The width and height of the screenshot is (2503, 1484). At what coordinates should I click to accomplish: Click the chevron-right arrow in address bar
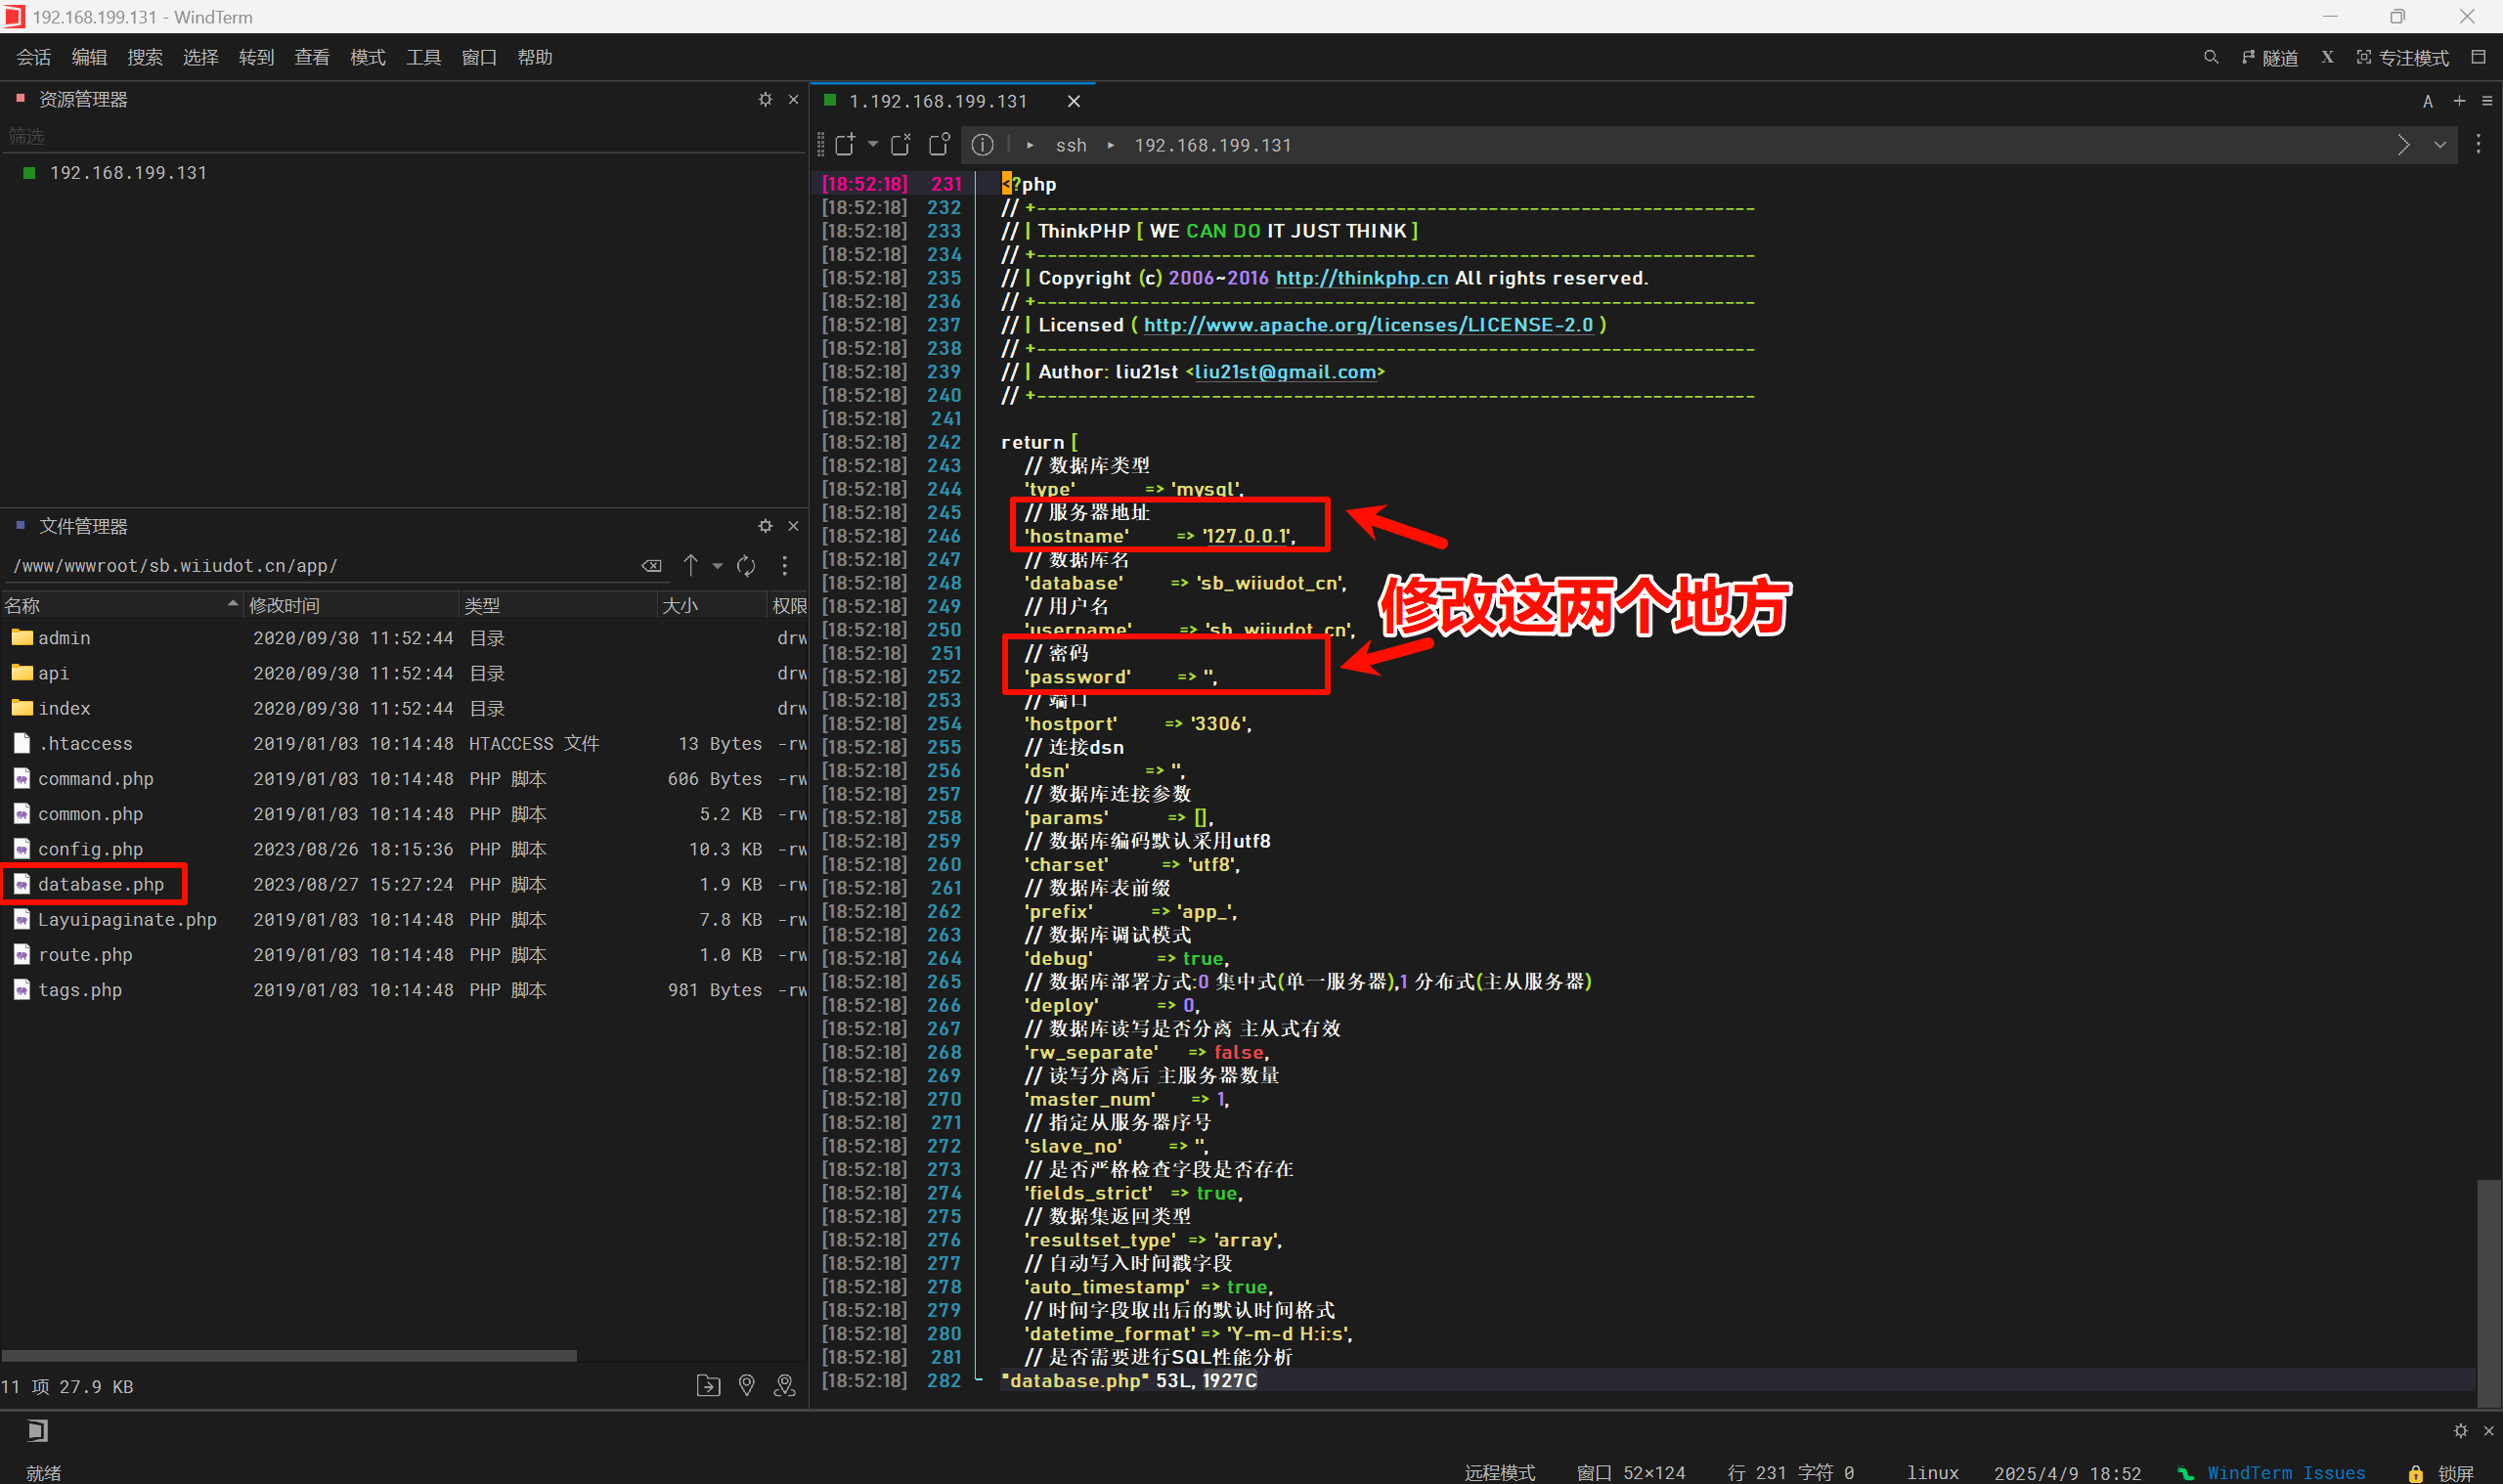2404,145
